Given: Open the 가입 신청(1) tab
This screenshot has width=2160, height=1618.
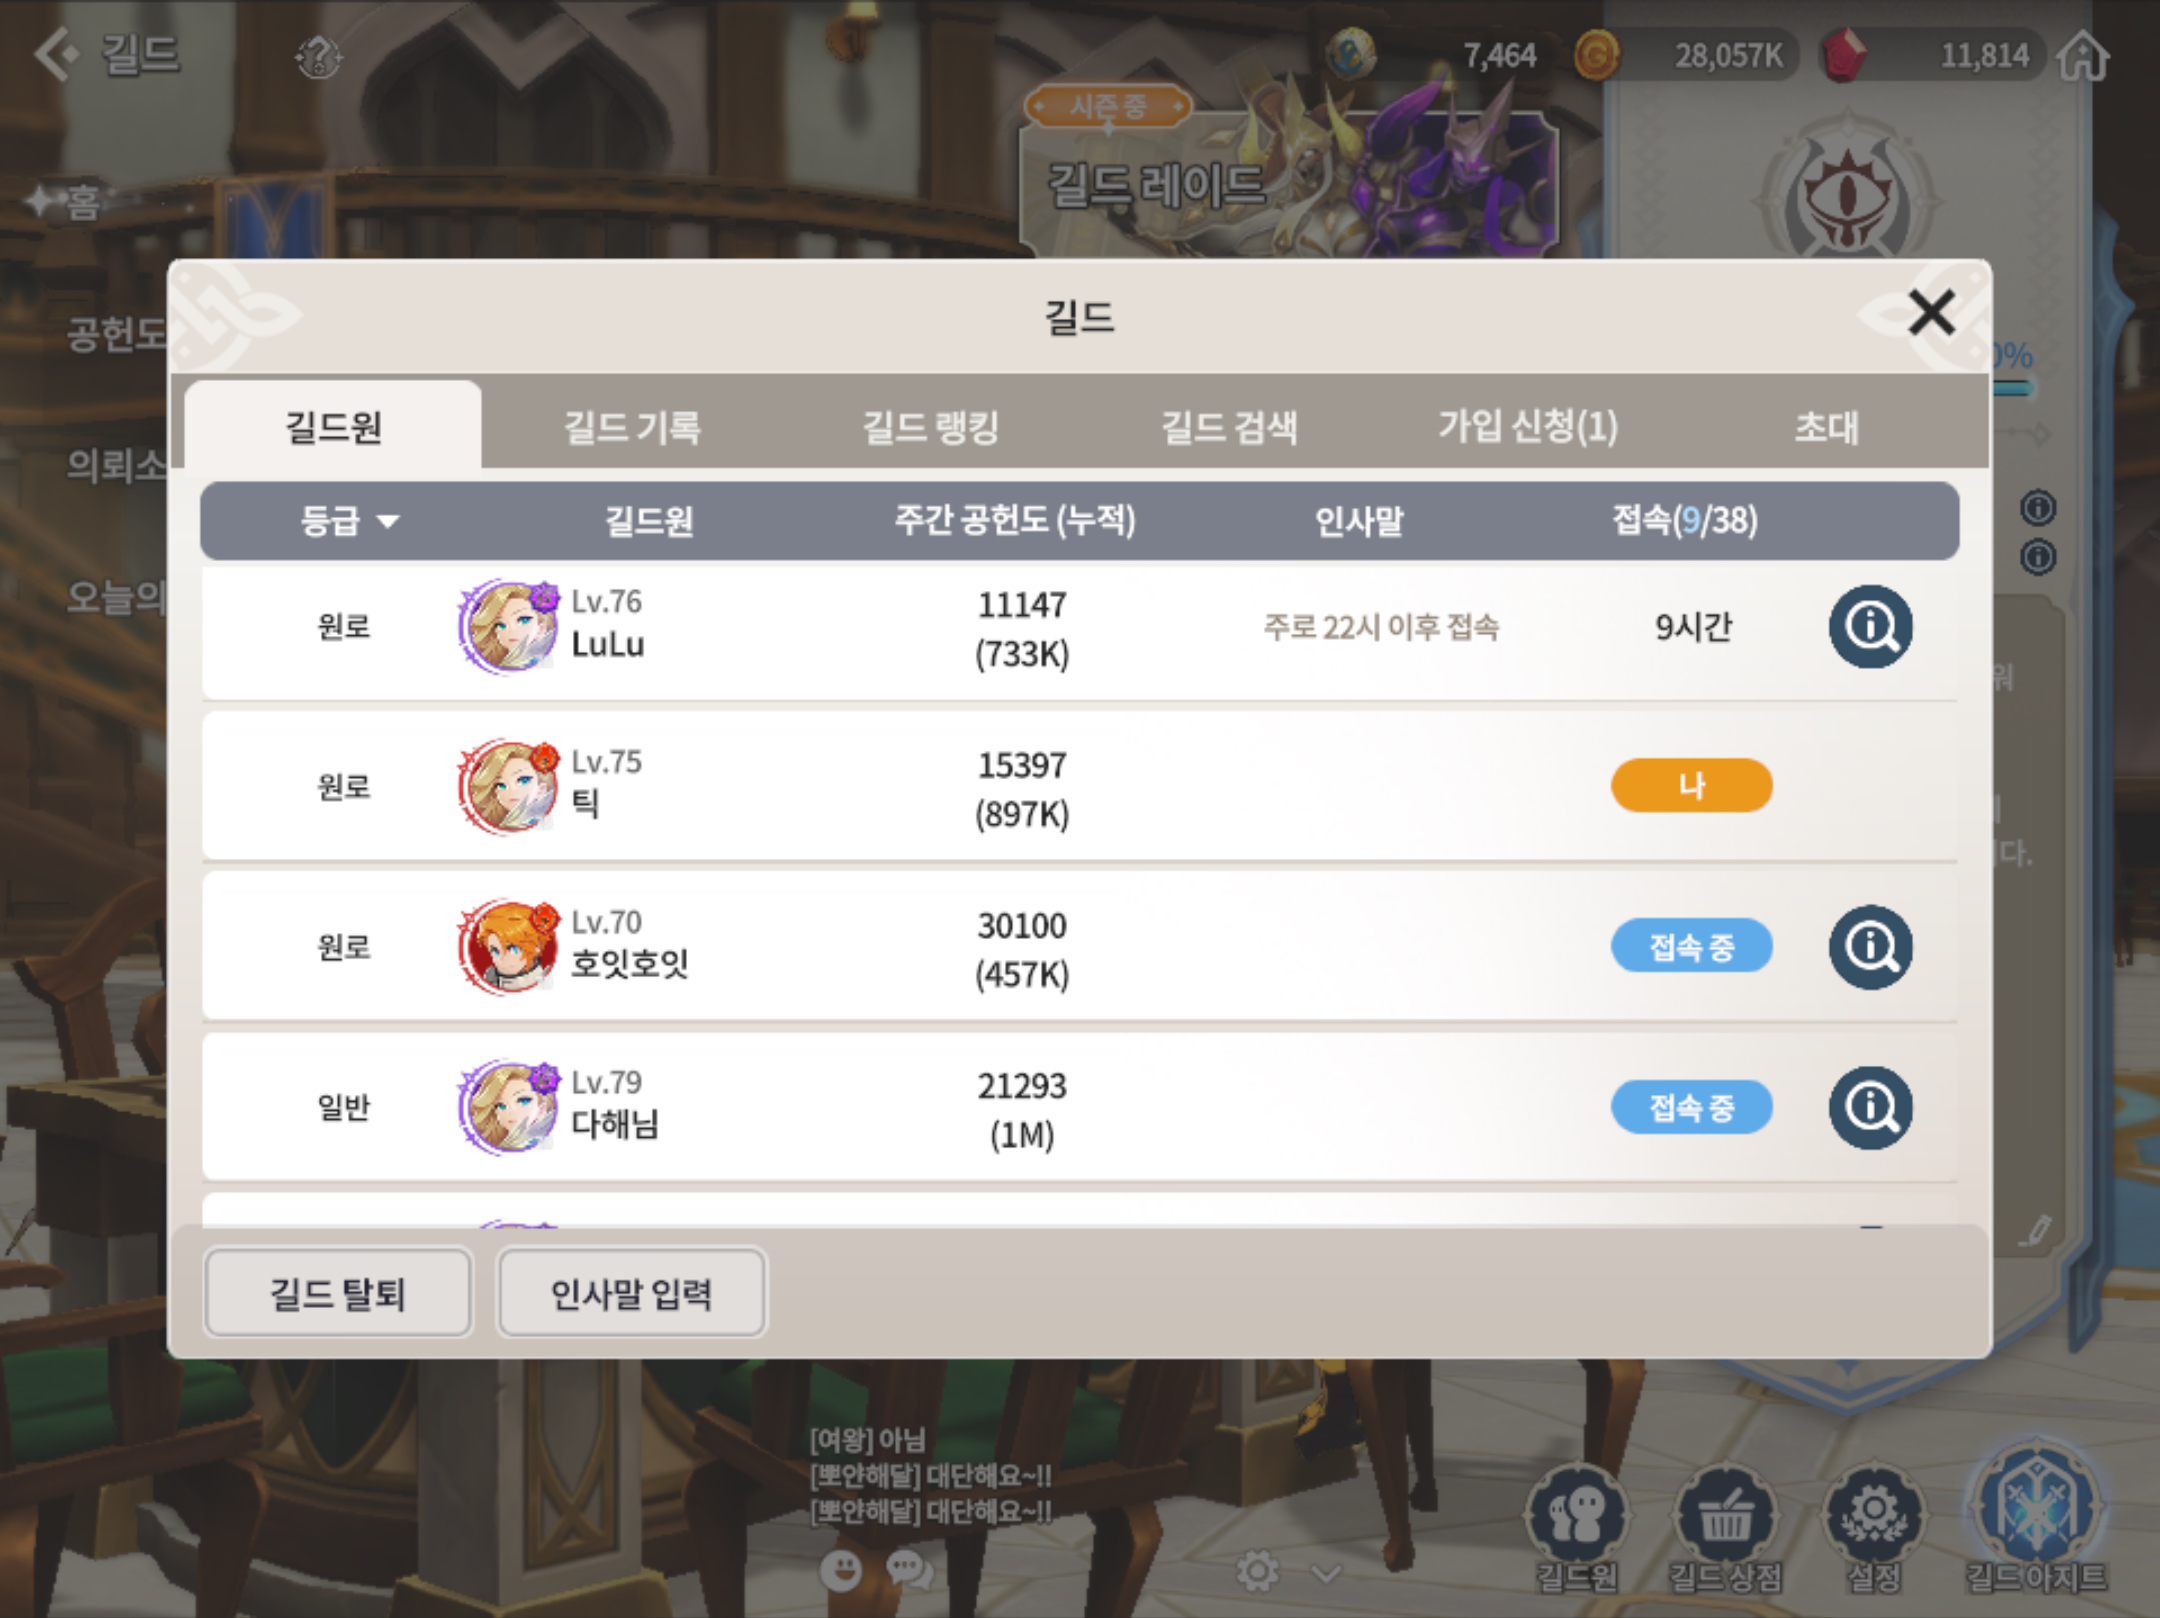Looking at the screenshot, I should 1528,427.
